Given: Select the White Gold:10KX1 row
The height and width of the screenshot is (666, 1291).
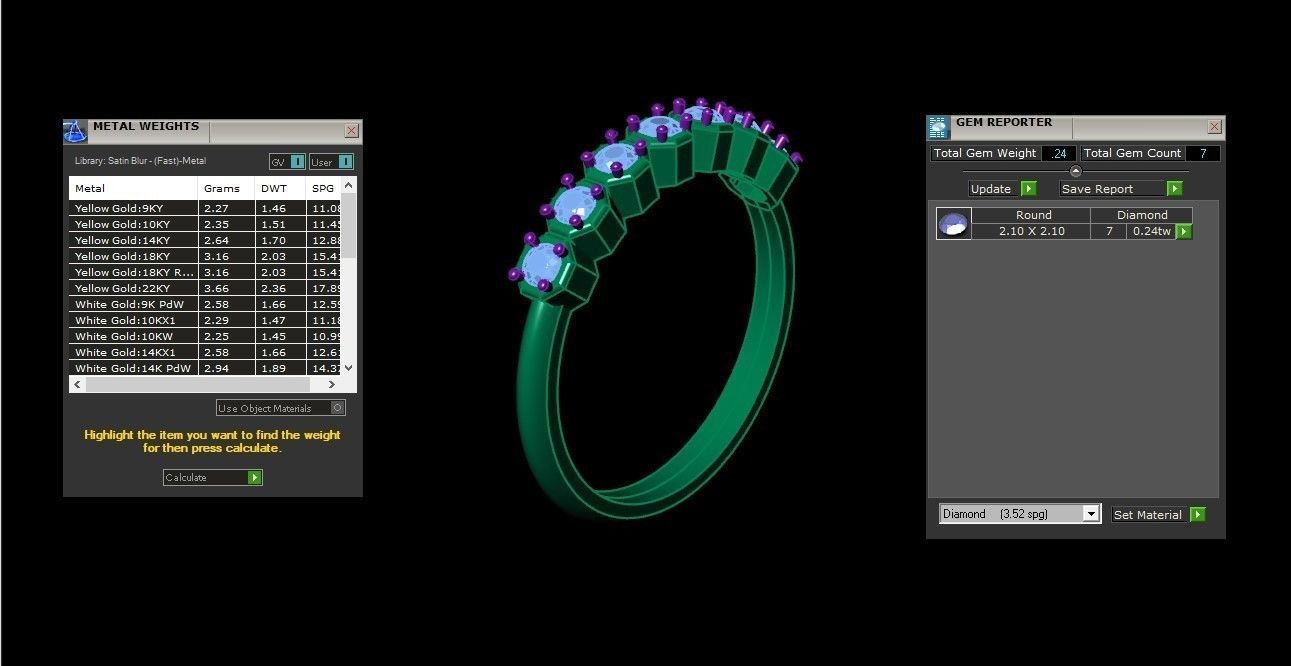Looking at the screenshot, I should click(x=205, y=321).
